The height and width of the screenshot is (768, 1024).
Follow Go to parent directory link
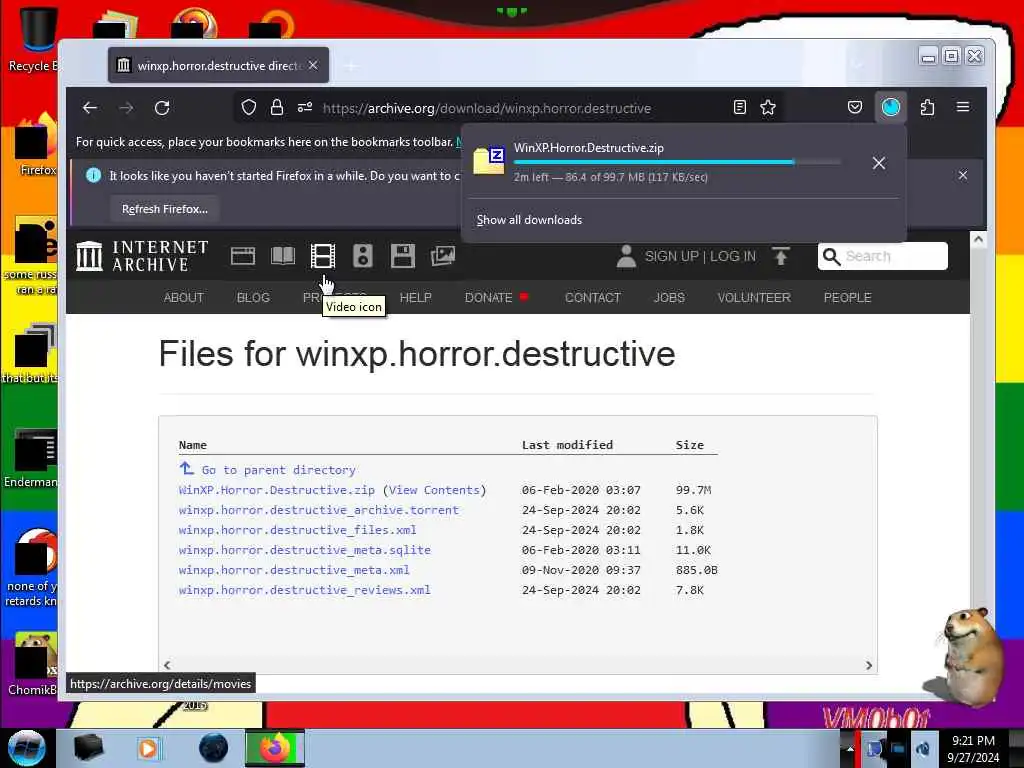(278, 470)
